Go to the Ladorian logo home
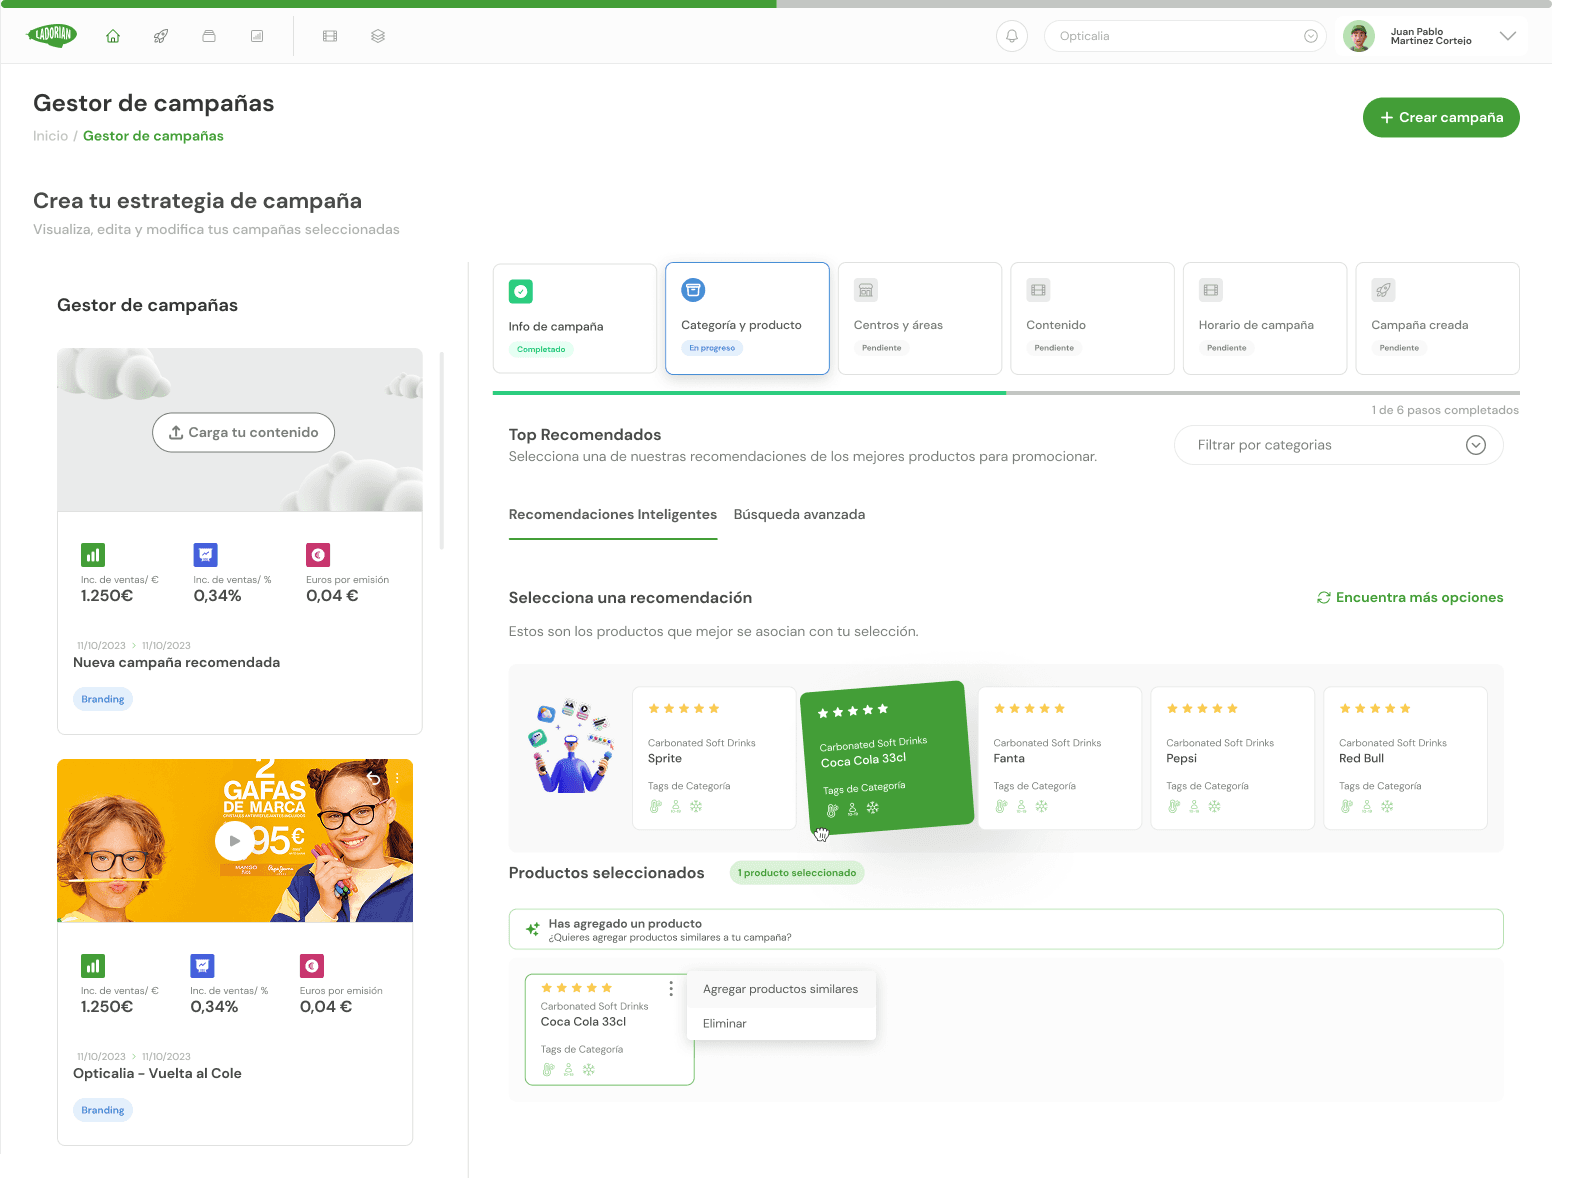The image size is (1595, 1178). (x=52, y=35)
